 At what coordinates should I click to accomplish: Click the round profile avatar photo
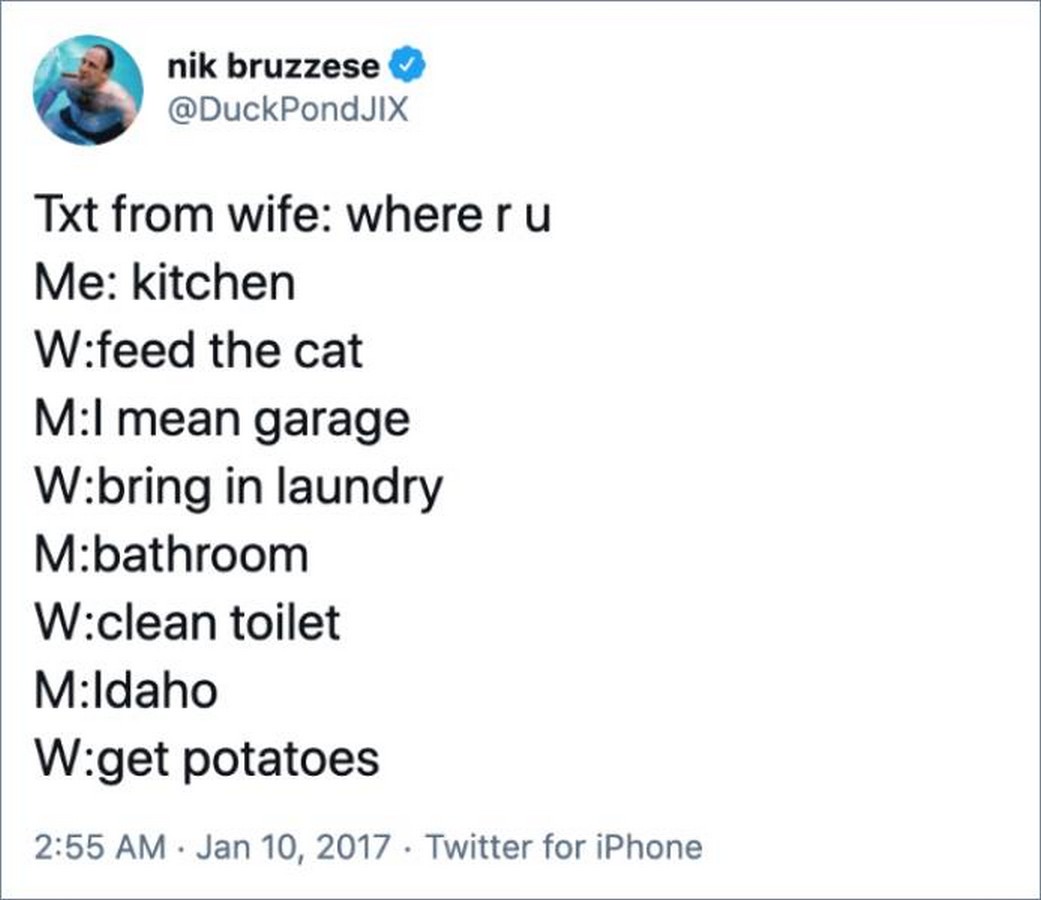point(88,90)
